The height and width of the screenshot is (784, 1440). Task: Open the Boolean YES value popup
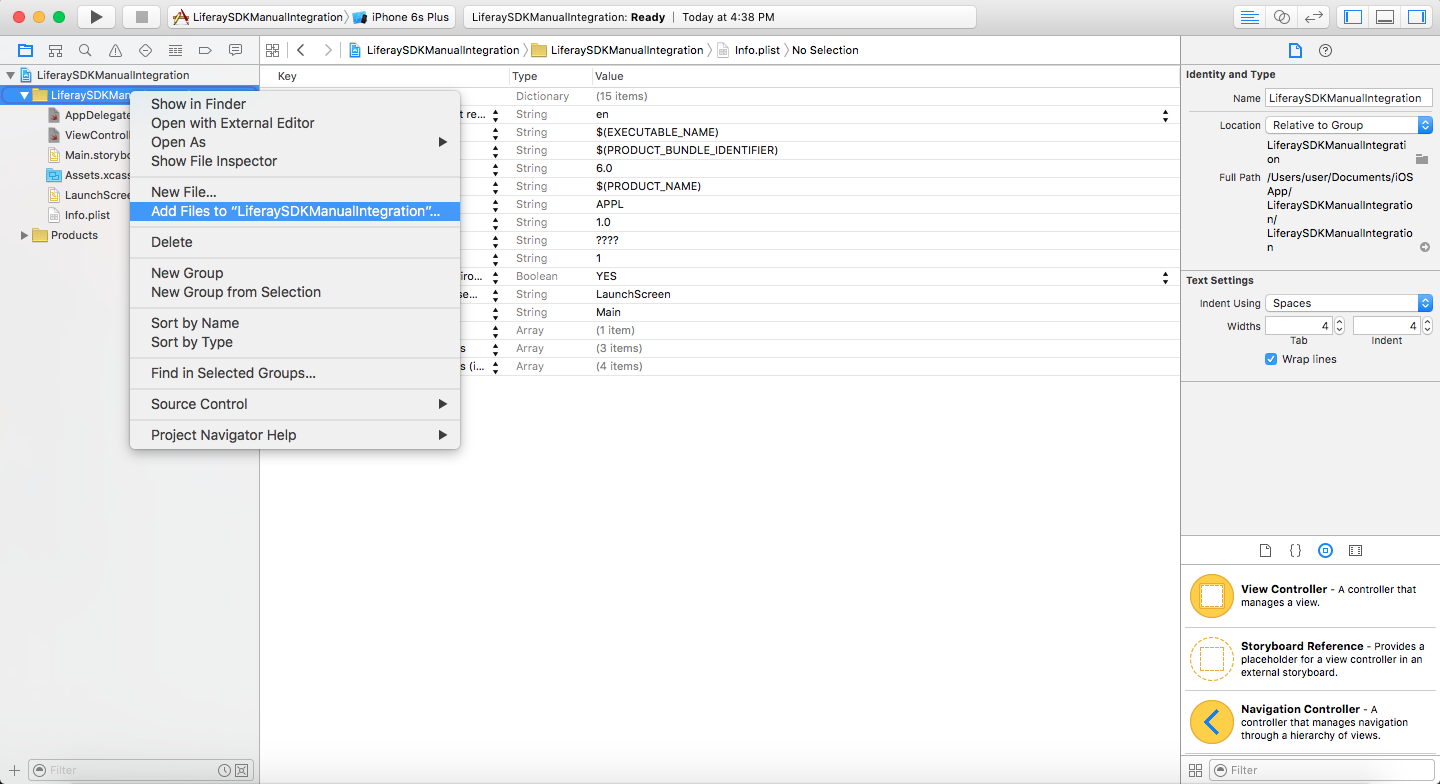[1165, 277]
